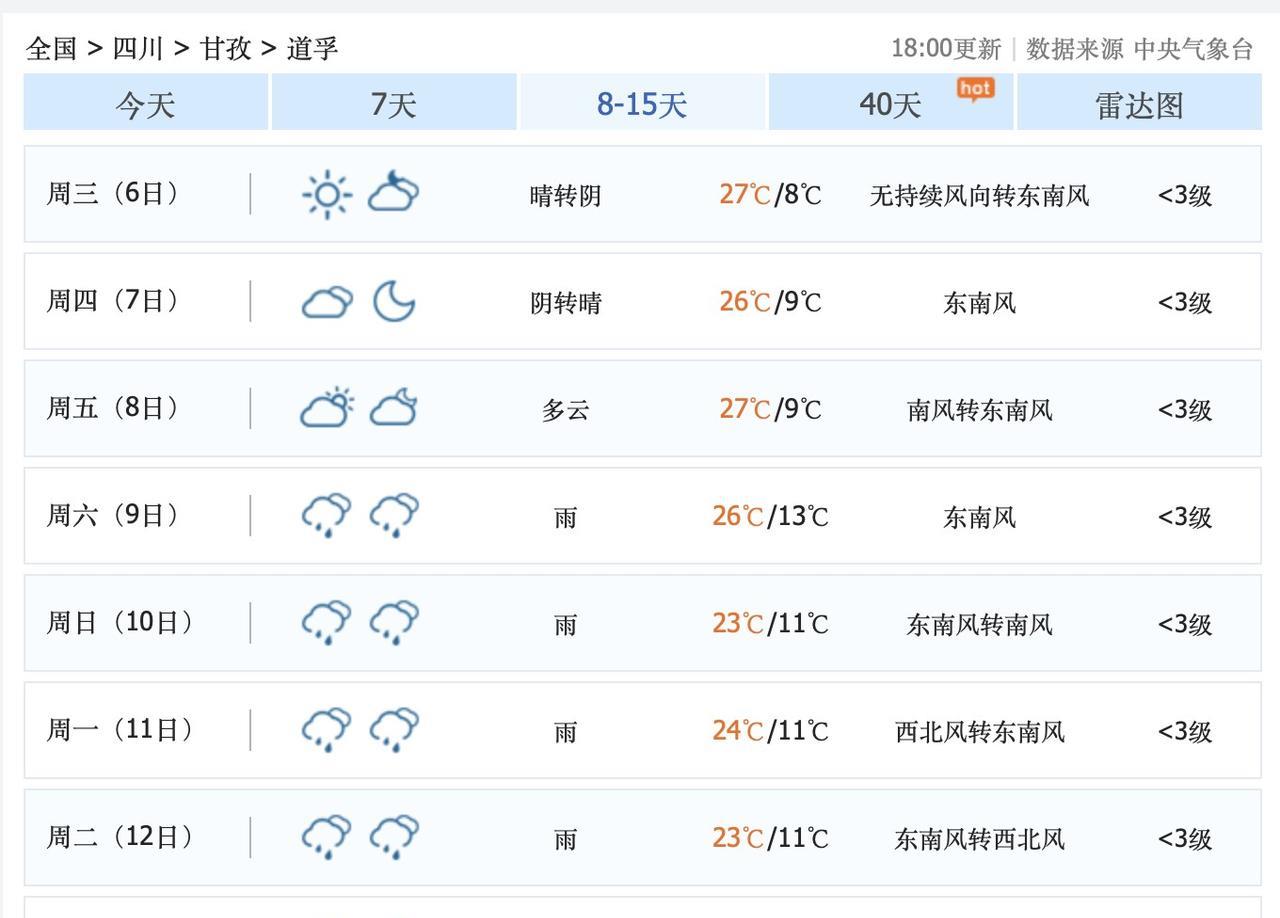Click the overcast cloud icon for 周四
The image size is (1280, 918).
pyautogui.click(x=327, y=301)
